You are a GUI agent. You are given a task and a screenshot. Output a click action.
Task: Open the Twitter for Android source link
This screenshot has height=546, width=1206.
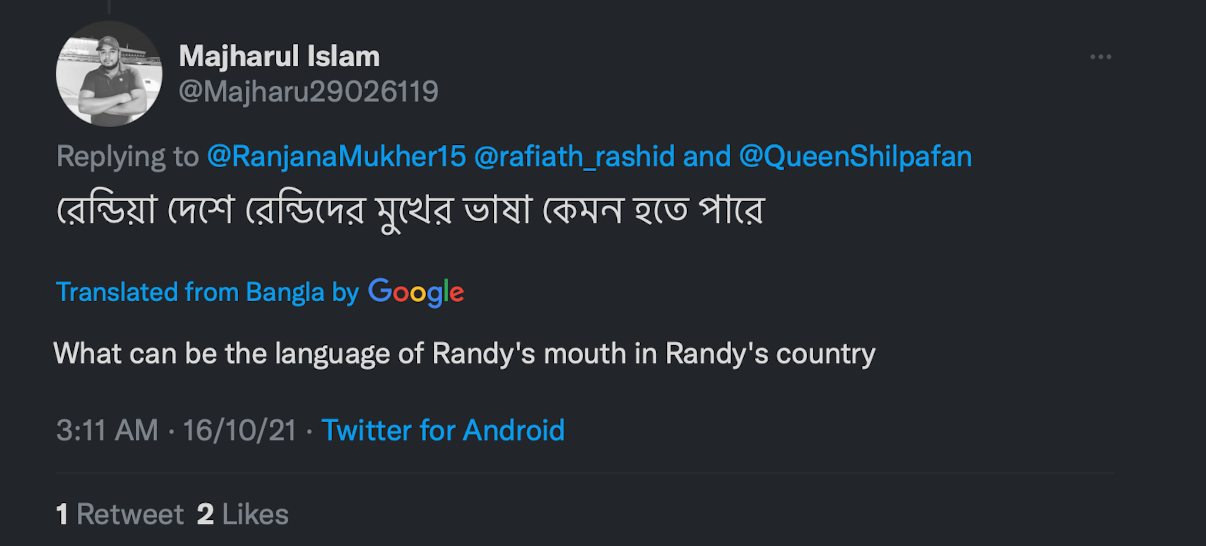[x=443, y=430]
